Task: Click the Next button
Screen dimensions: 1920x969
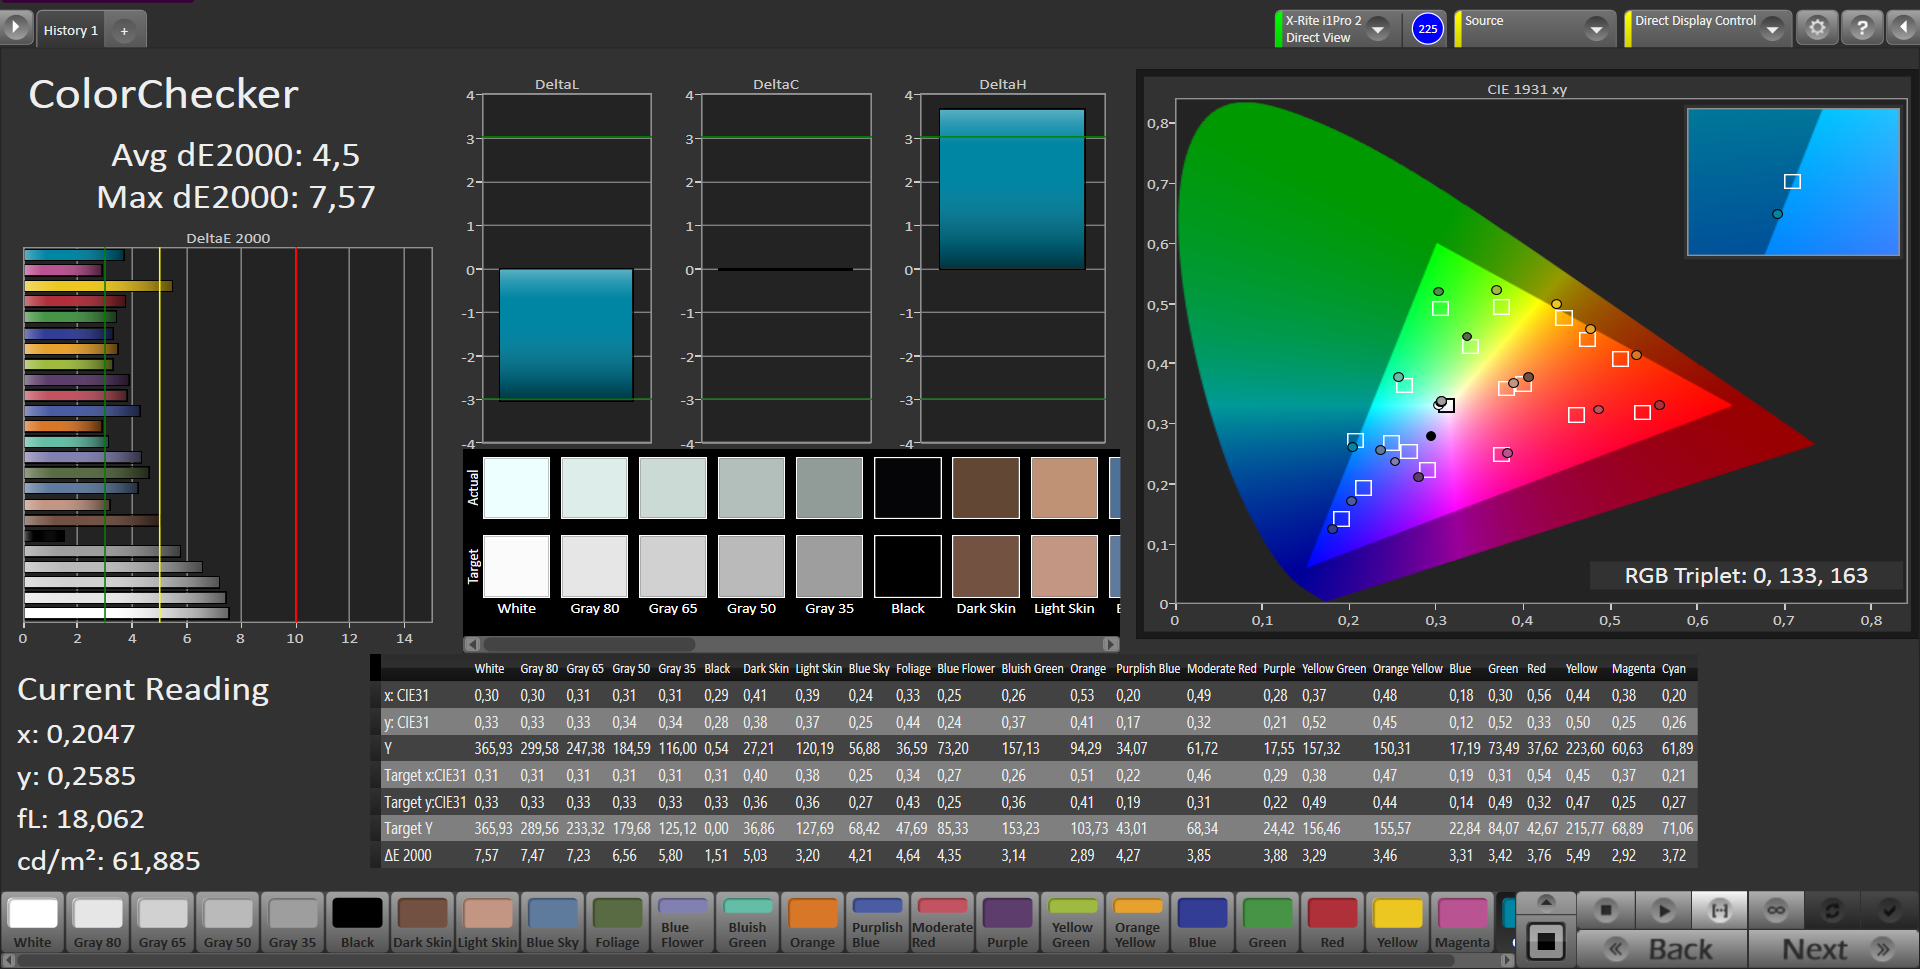Action: point(1833,949)
